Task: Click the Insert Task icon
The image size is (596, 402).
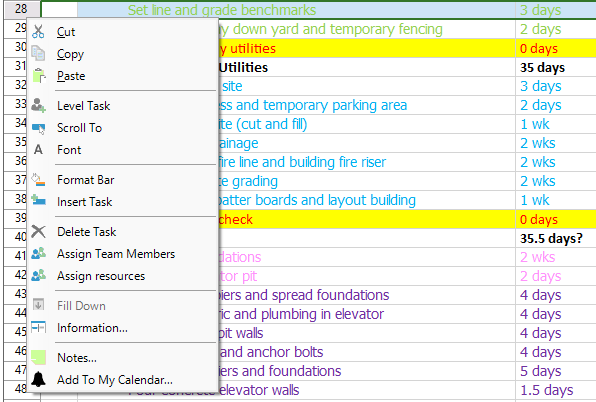Action: point(38,201)
